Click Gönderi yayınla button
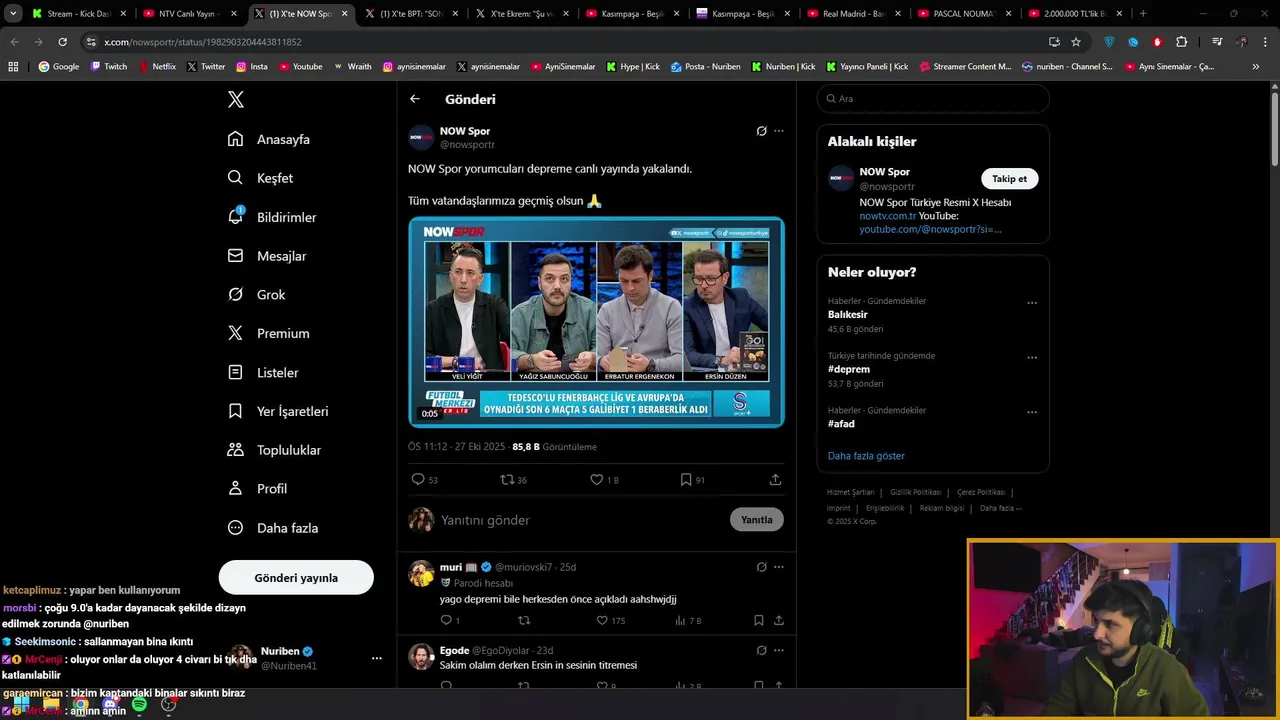The height and width of the screenshot is (720, 1280). (296, 577)
